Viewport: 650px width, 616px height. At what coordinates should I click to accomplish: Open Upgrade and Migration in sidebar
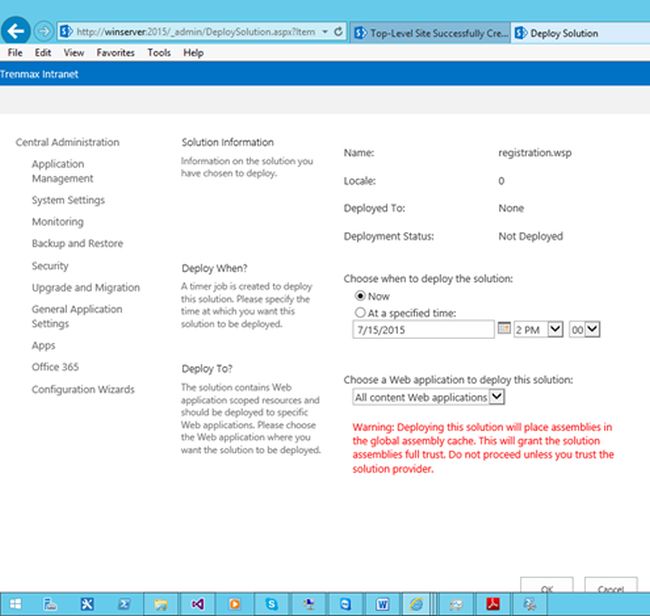[x=86, y=287]
